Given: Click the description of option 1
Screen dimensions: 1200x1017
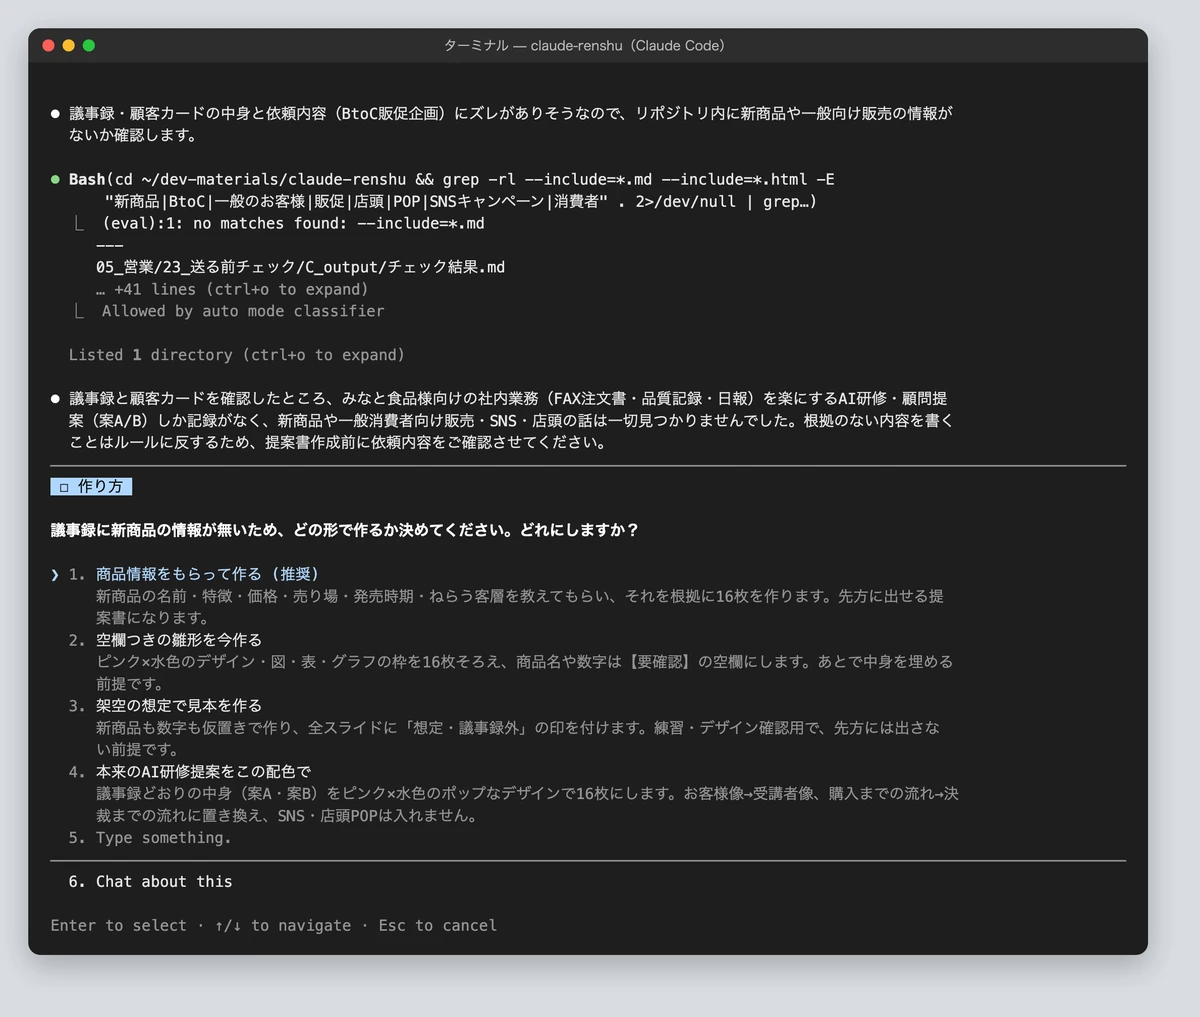Looking at the screenshot, I should pos(520,607).
